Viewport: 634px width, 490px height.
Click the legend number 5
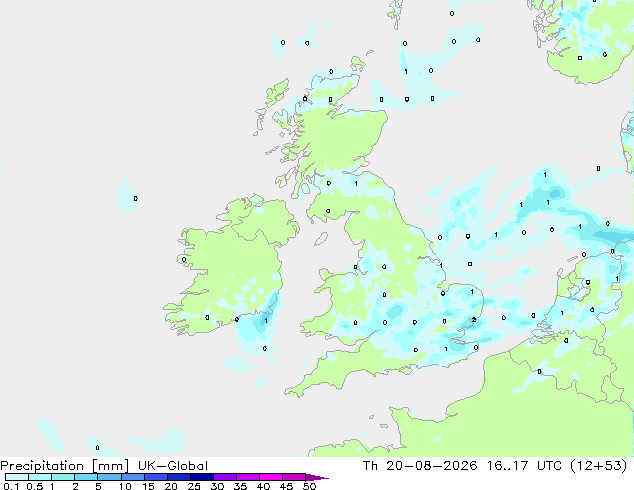click(98, 486)
